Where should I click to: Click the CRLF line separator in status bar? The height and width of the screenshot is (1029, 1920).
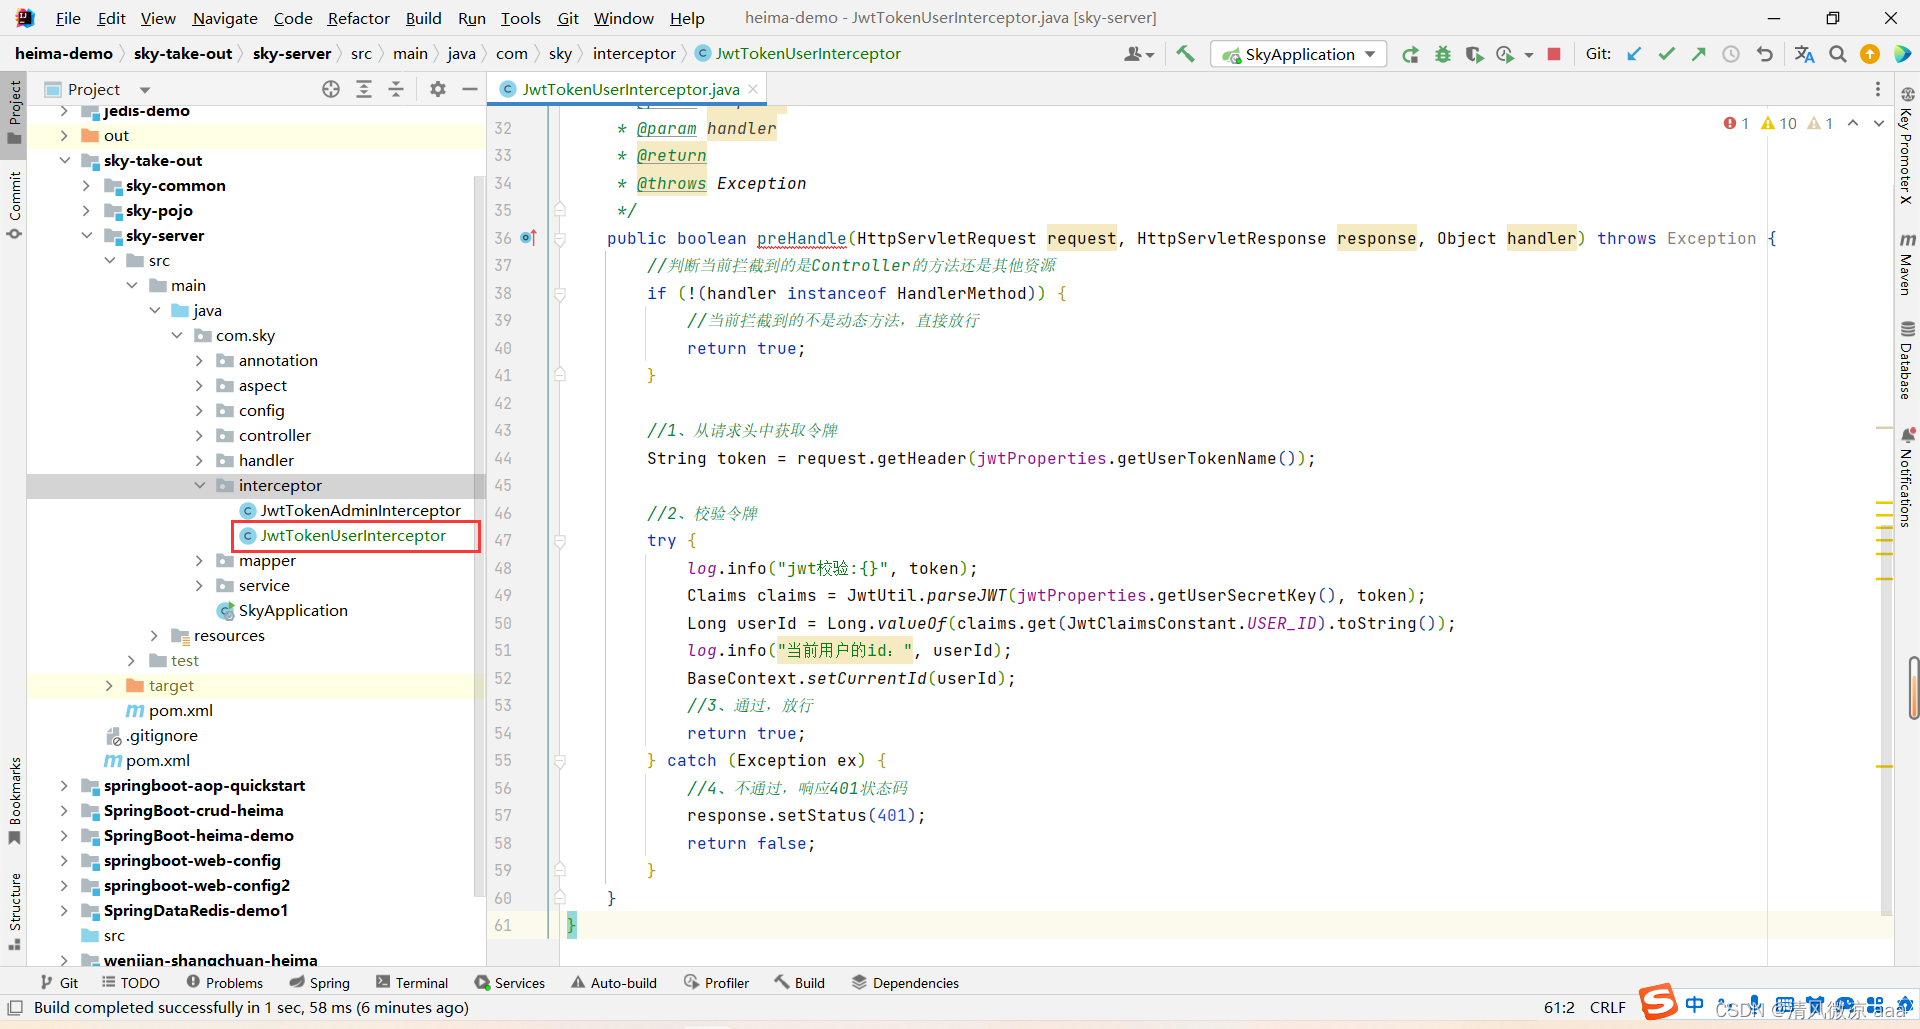[1607, 1007]
